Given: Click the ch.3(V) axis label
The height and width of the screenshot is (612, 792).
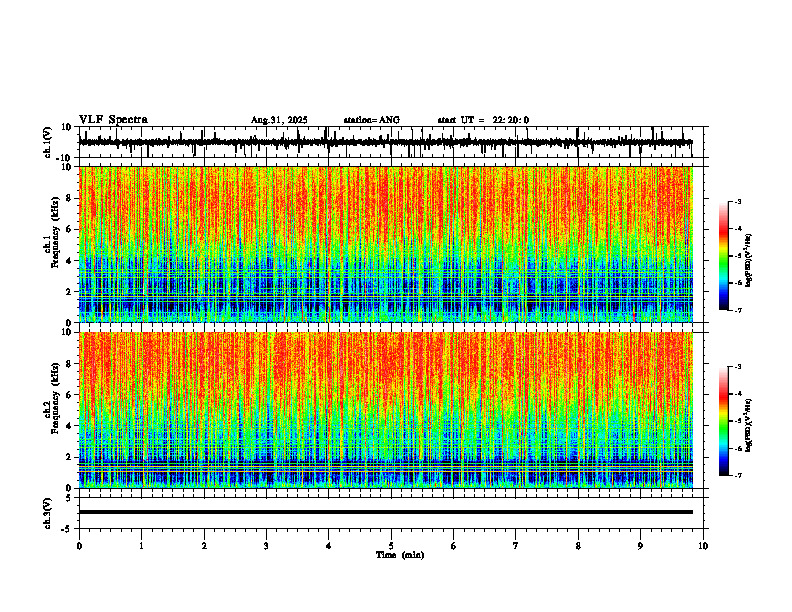Looking at the screenshot, I should click(x=48, y=513).
